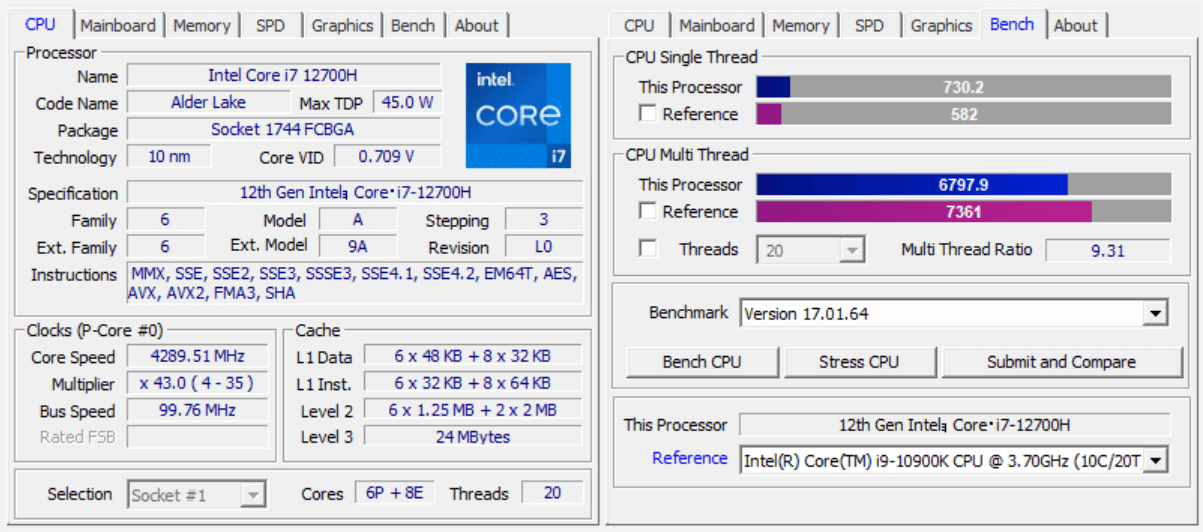
Task: Click the empty Rated FSB field
Action: [x=197, y=437]
